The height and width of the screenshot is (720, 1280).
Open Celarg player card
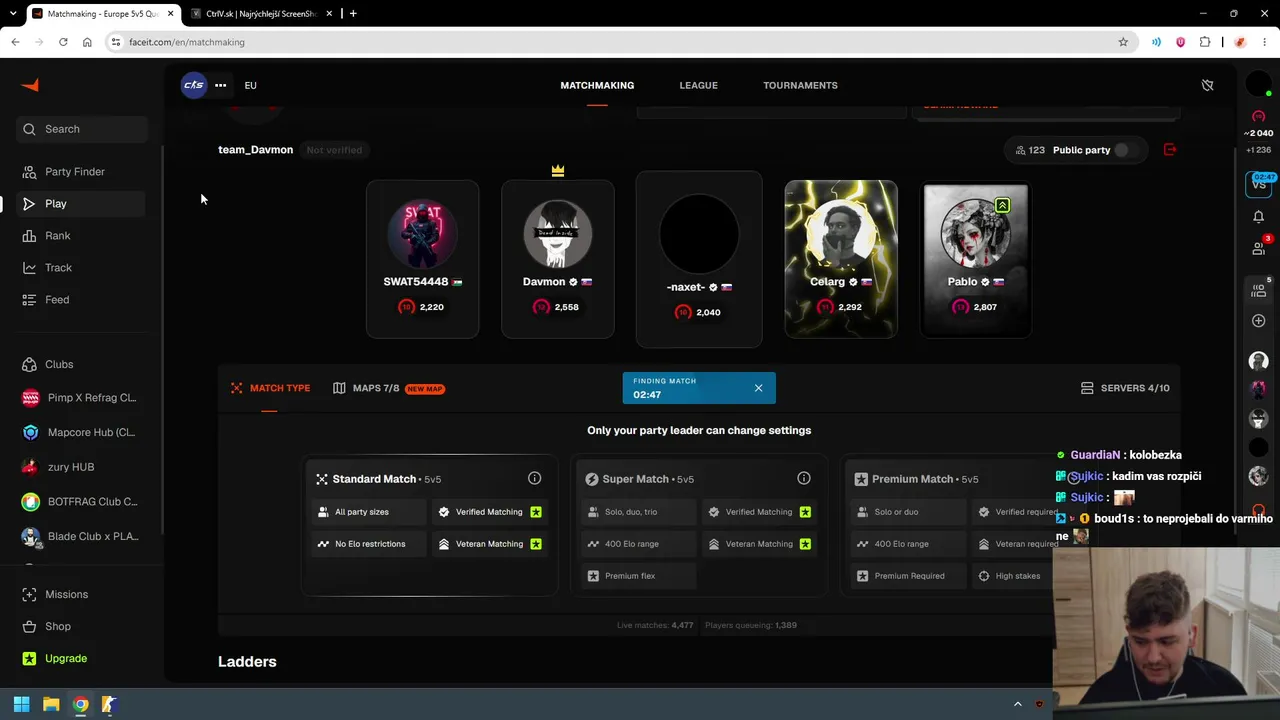pyautogui.click(x=841, y=259)
